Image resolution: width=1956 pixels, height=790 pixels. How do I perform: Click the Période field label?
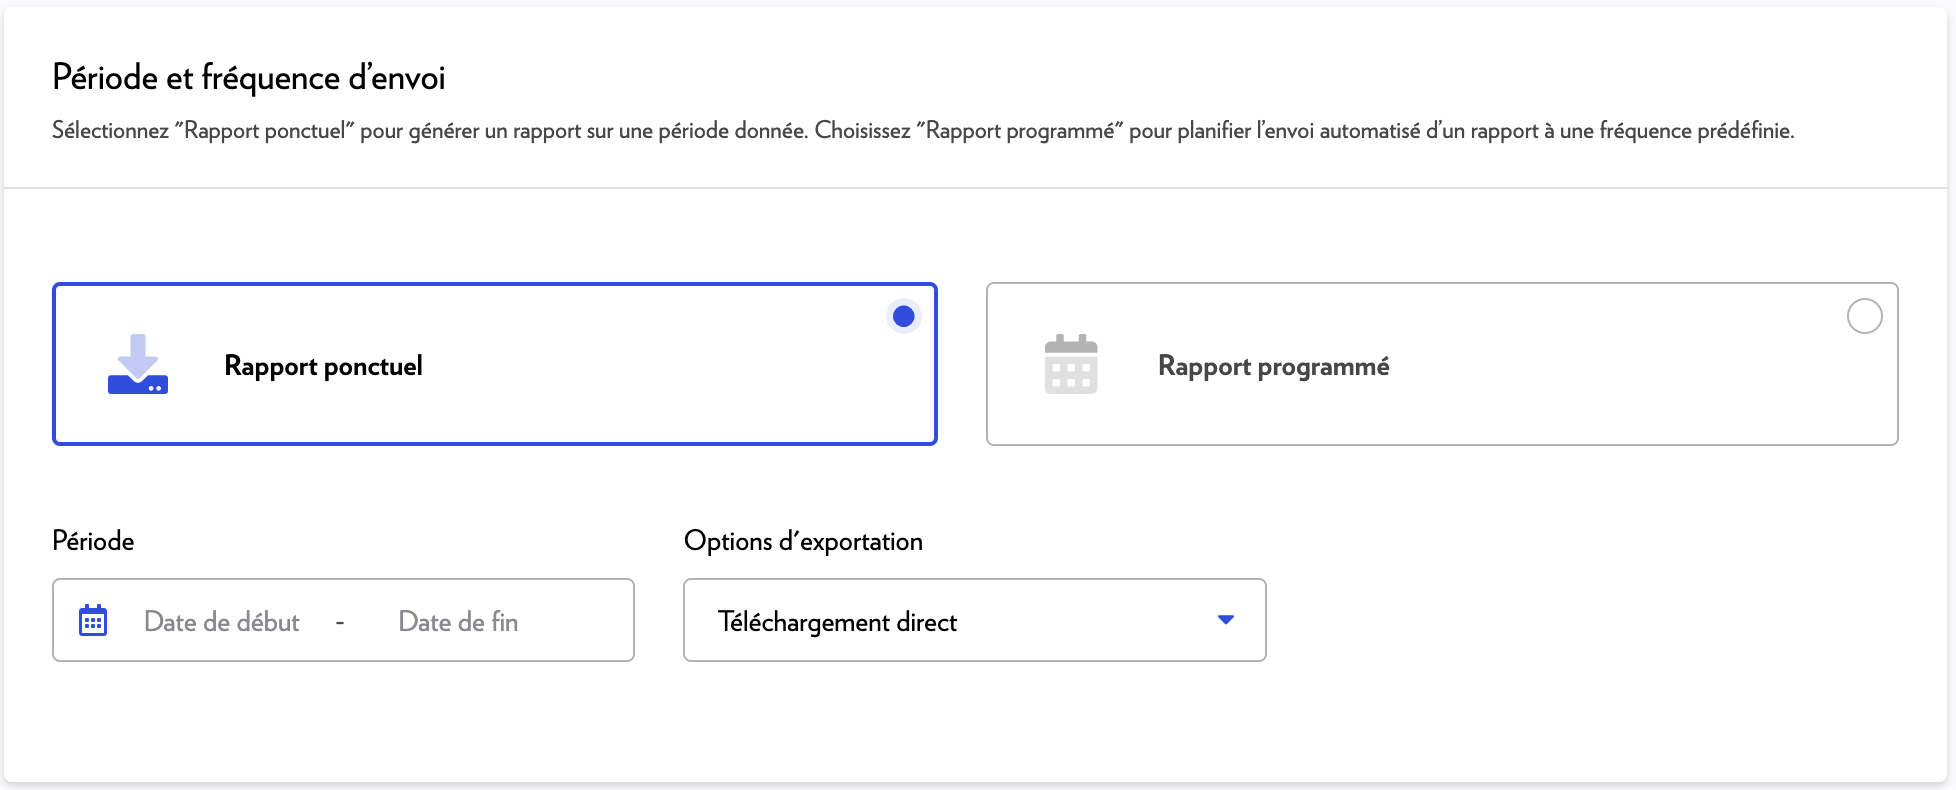tap(93, 541)
